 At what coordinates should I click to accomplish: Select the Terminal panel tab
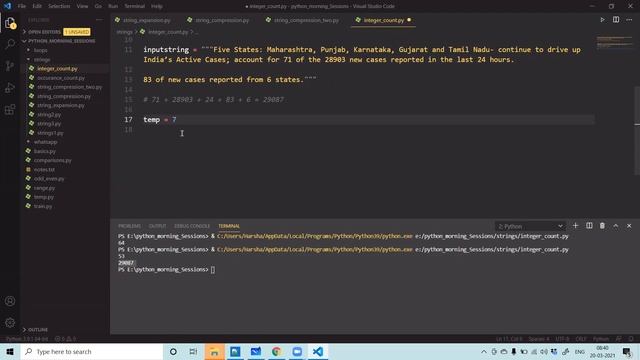(229, 226)
